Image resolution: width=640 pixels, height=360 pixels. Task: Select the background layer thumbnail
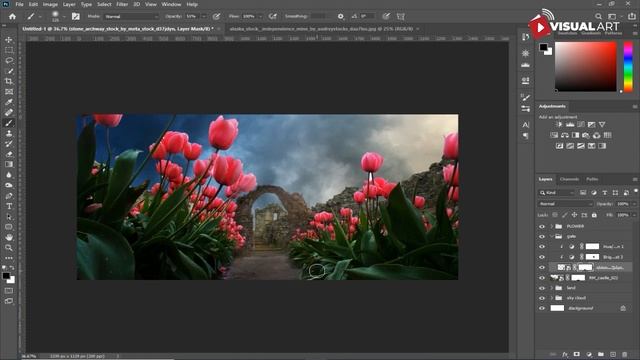click(557, 309)
